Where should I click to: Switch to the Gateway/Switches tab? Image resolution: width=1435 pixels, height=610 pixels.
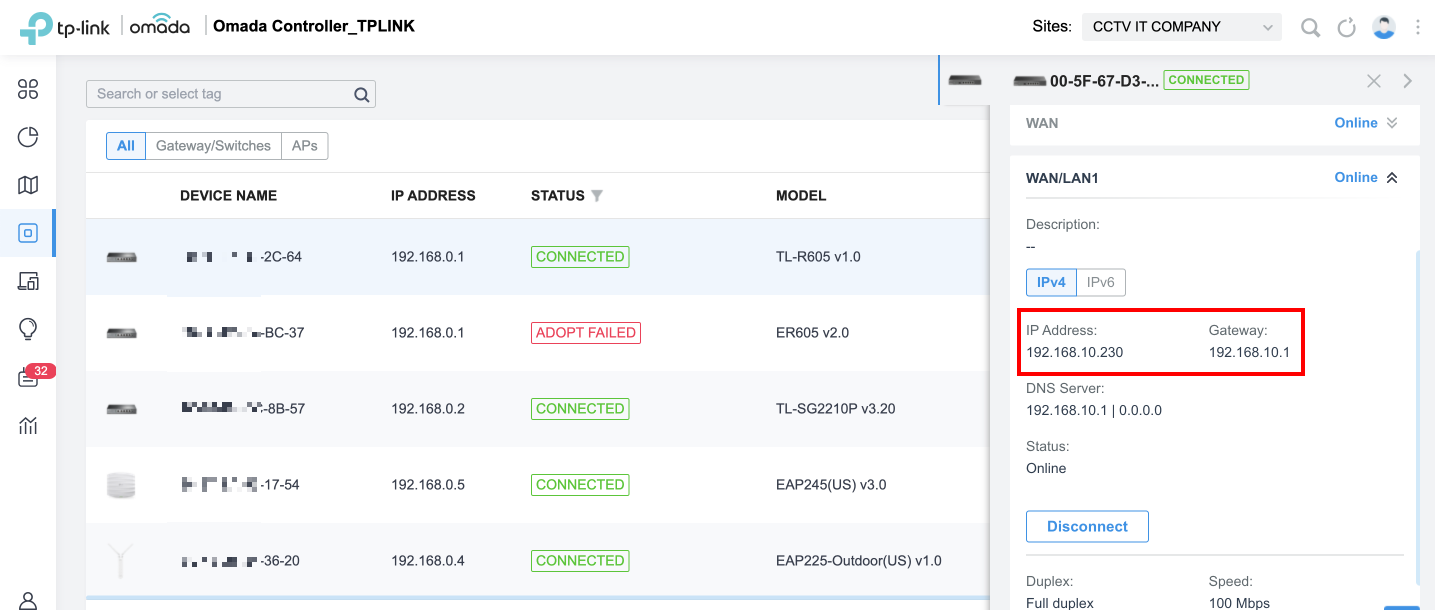pos(212,145)
